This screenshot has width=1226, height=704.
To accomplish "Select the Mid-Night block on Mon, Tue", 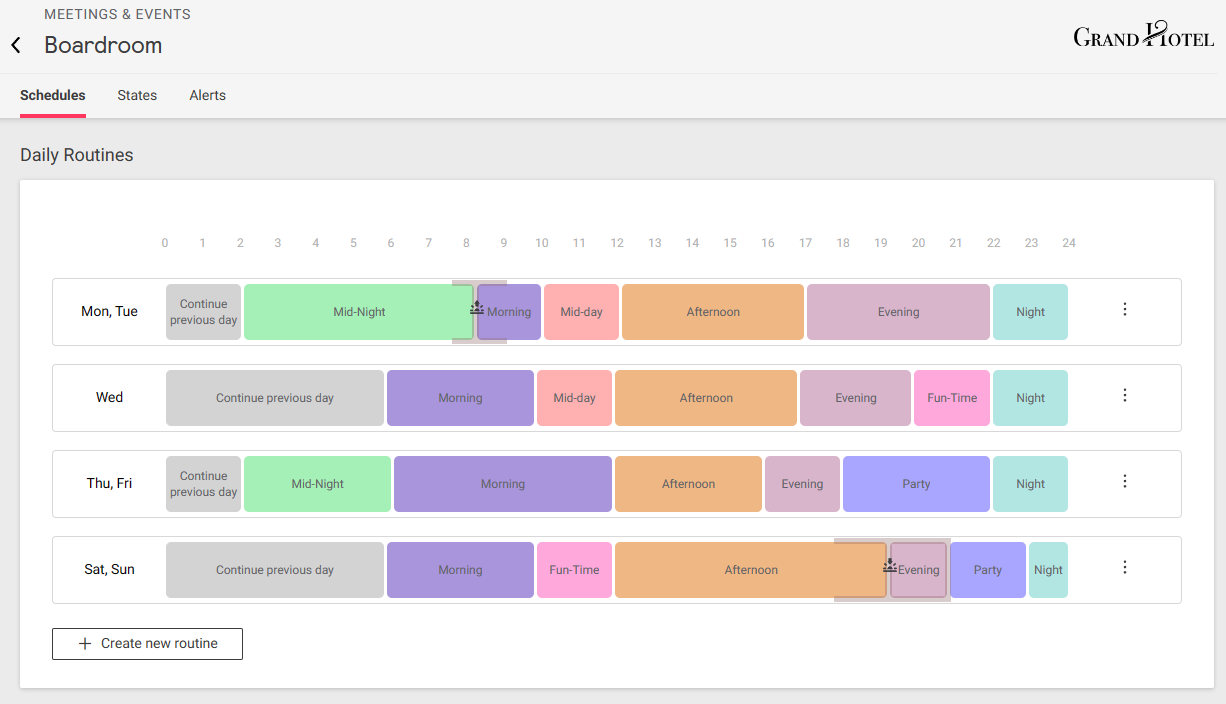I will tap(358, 311).
